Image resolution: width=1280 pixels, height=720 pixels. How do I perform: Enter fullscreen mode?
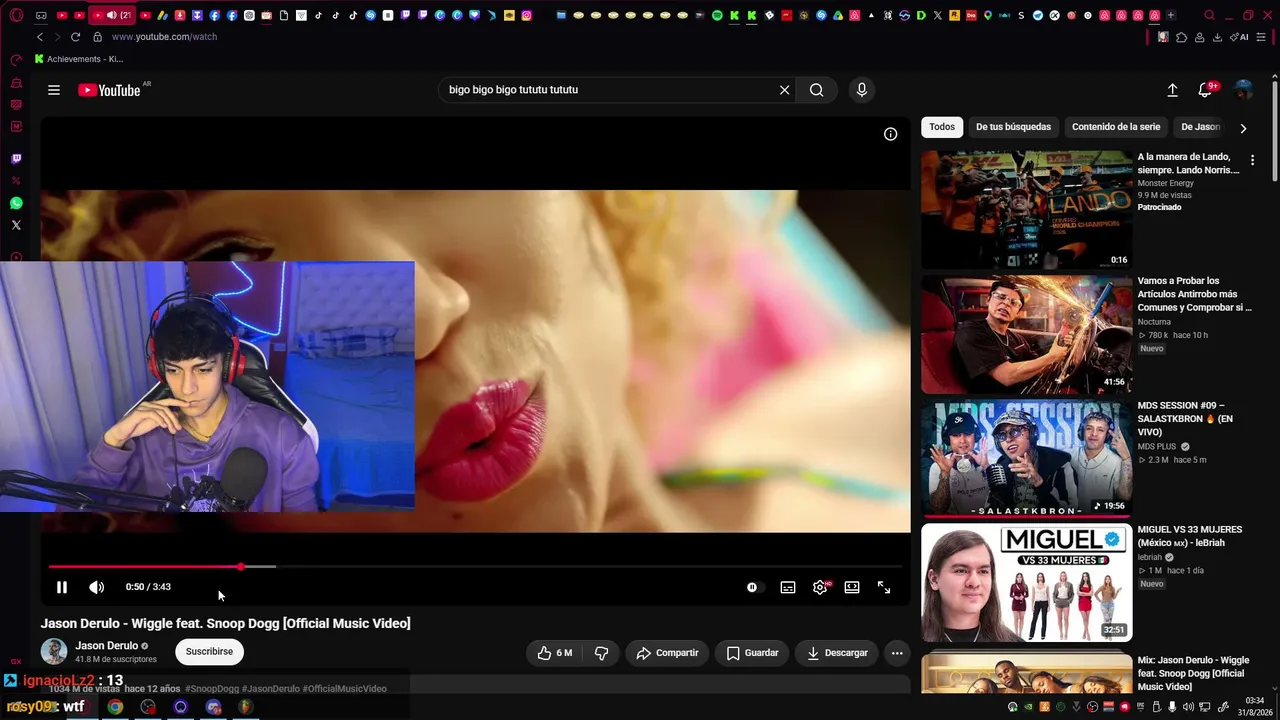(x=884, y=587)
